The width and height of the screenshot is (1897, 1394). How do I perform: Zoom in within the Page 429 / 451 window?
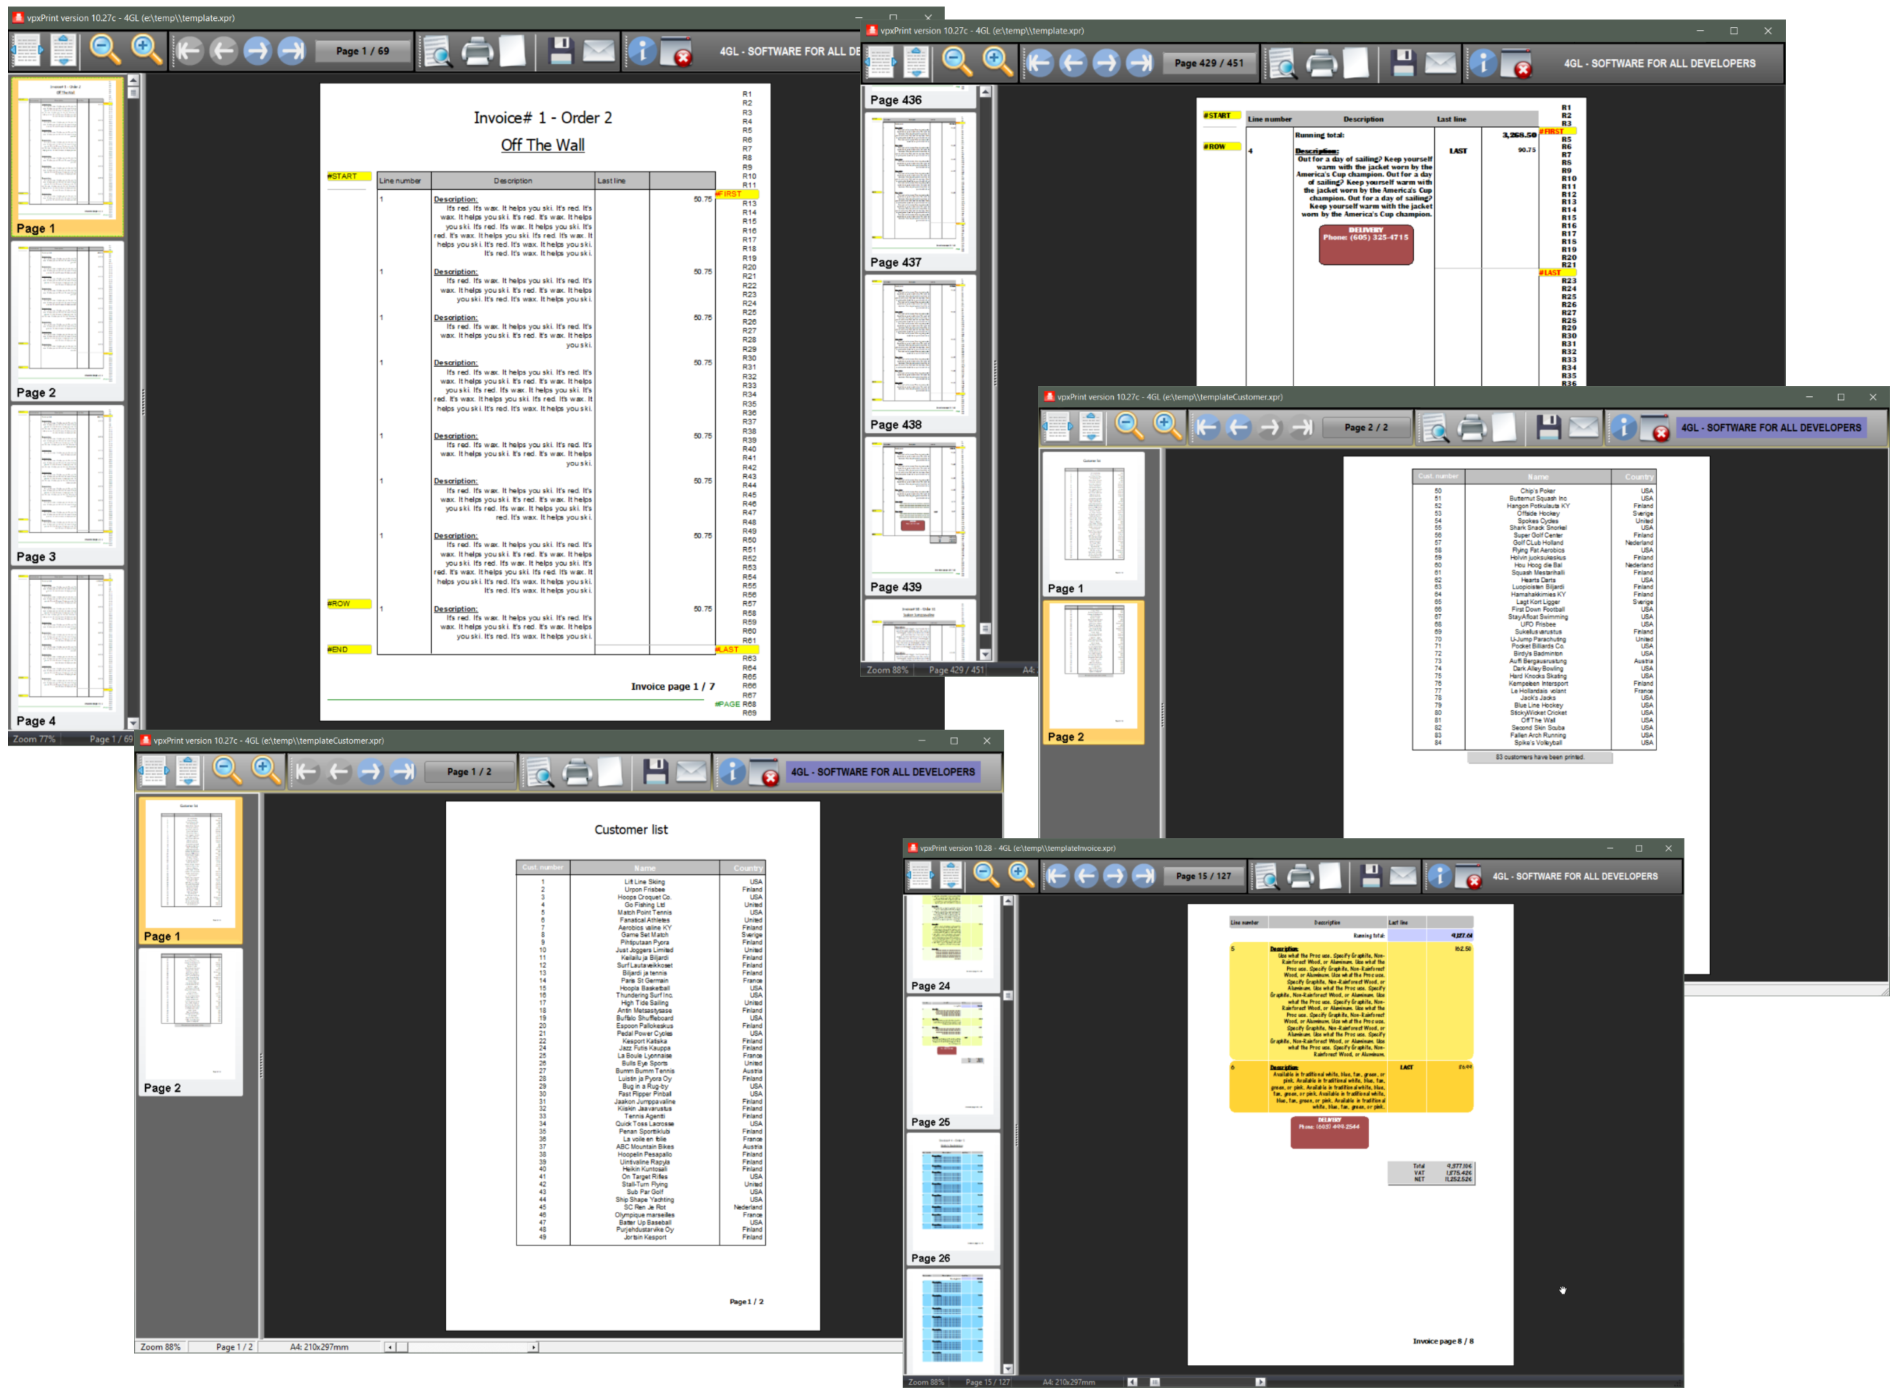995,62
